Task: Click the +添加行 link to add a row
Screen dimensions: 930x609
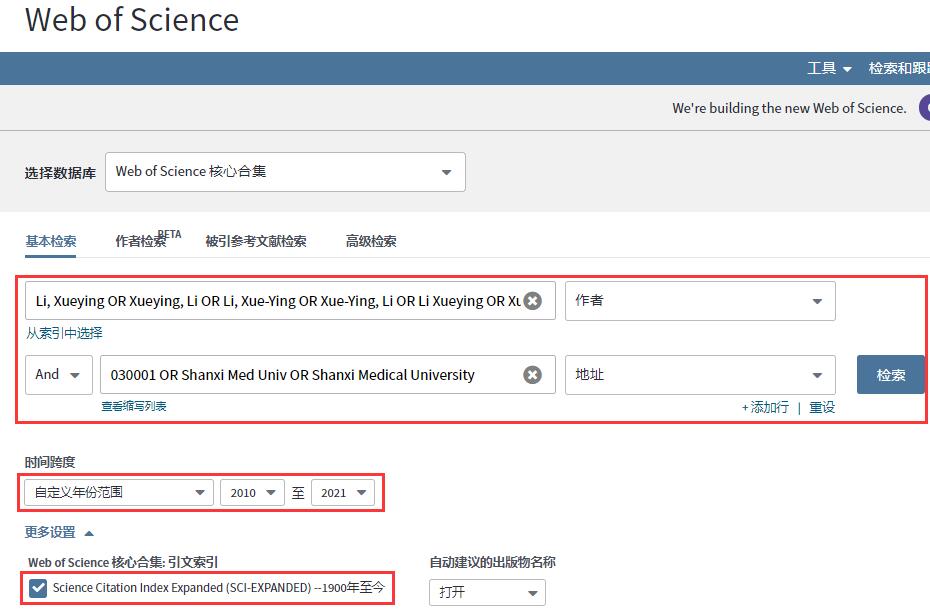Action: (766, 407)
